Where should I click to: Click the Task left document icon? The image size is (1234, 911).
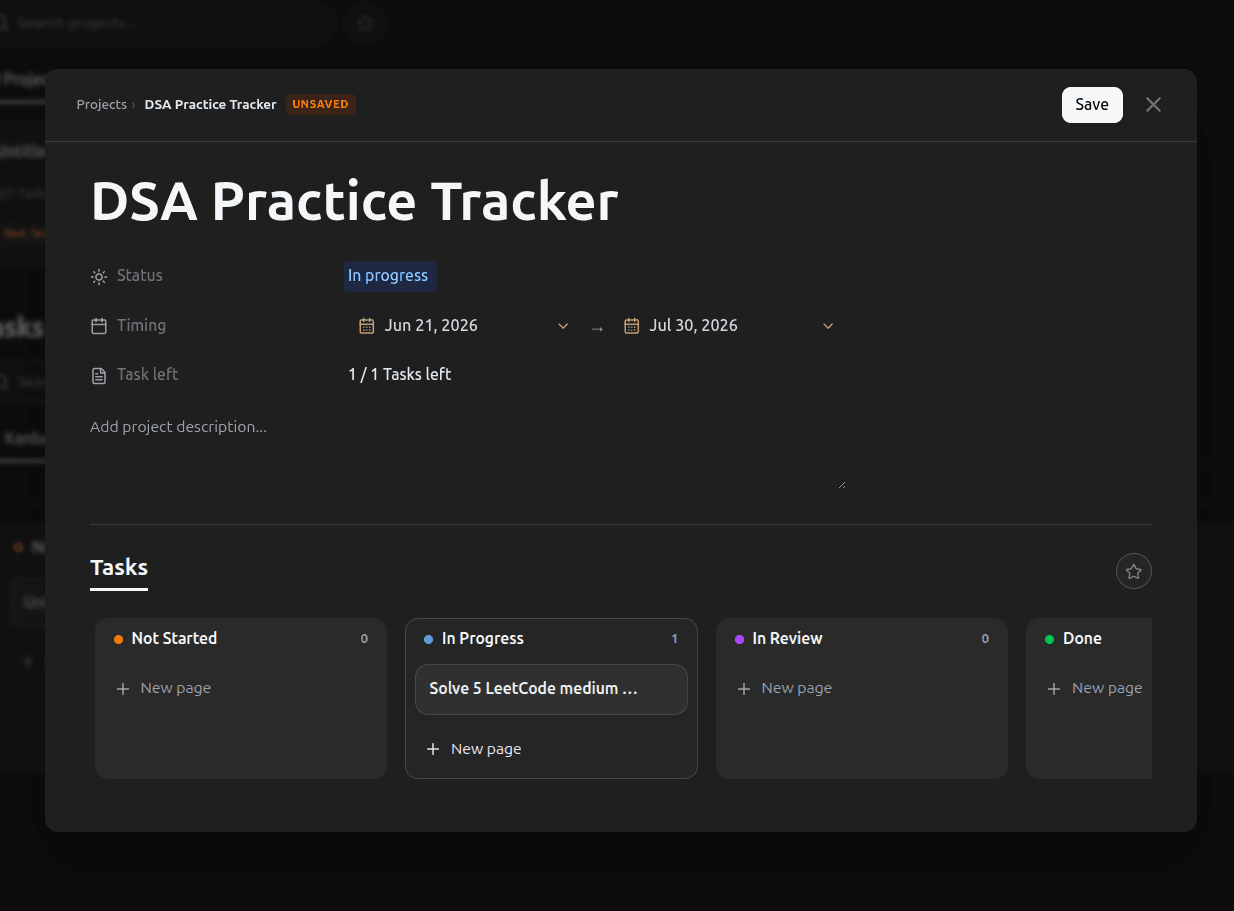[99, 376]
